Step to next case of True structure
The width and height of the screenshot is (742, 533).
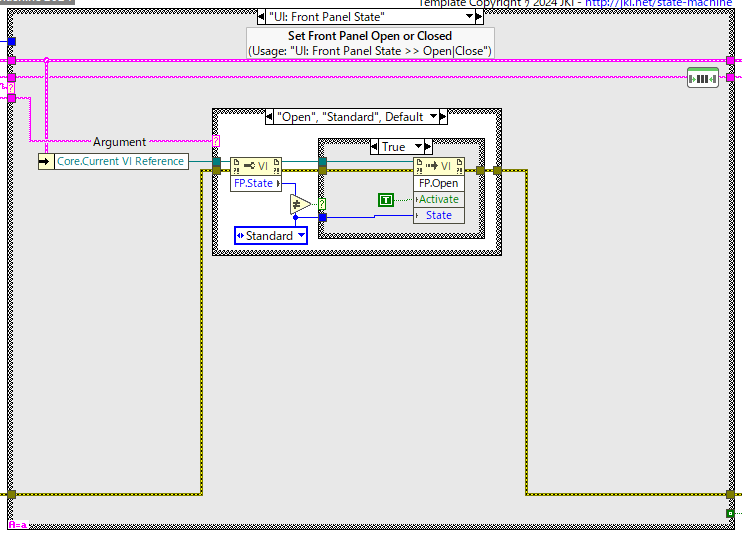[428, 147]
